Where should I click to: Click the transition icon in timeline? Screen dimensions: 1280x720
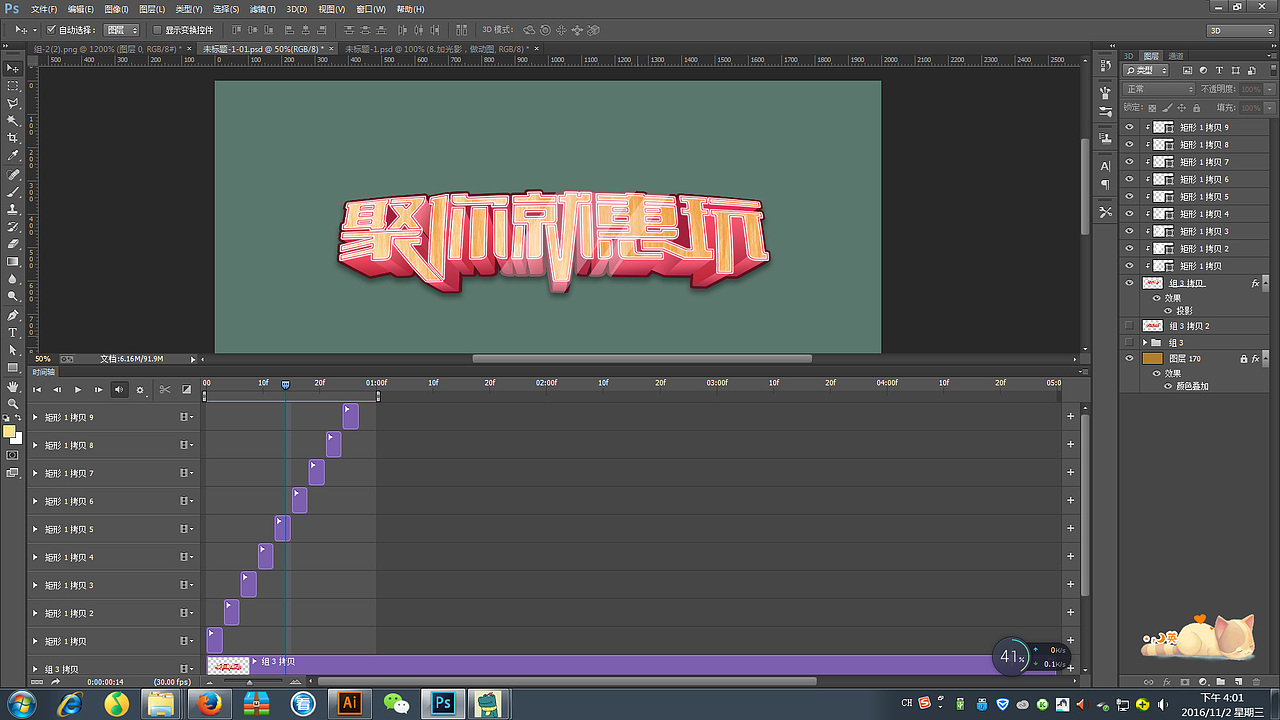tap(186, 390)
